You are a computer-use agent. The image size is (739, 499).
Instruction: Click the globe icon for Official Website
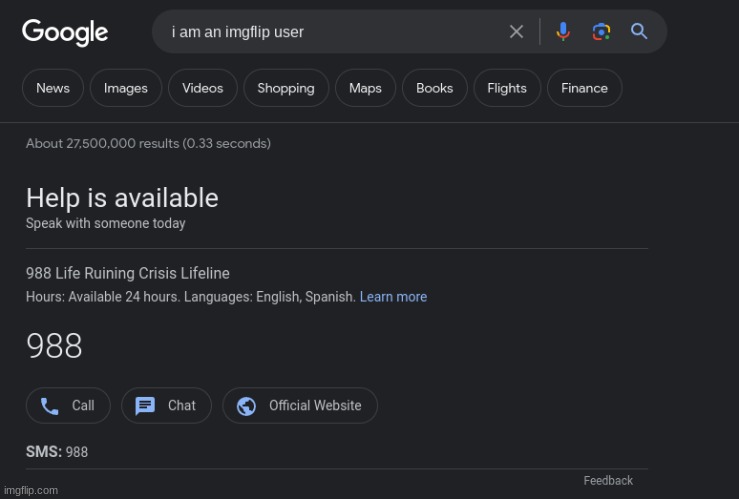coord(246,406)
